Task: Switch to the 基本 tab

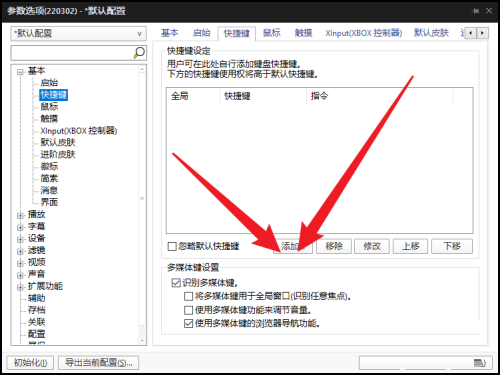Action: (170, 33)
